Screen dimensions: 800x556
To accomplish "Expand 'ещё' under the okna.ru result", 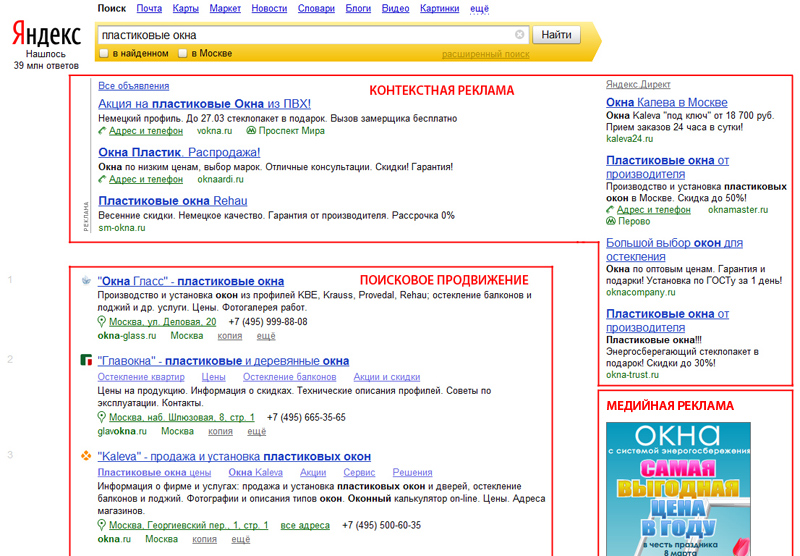I will (241, 539).
